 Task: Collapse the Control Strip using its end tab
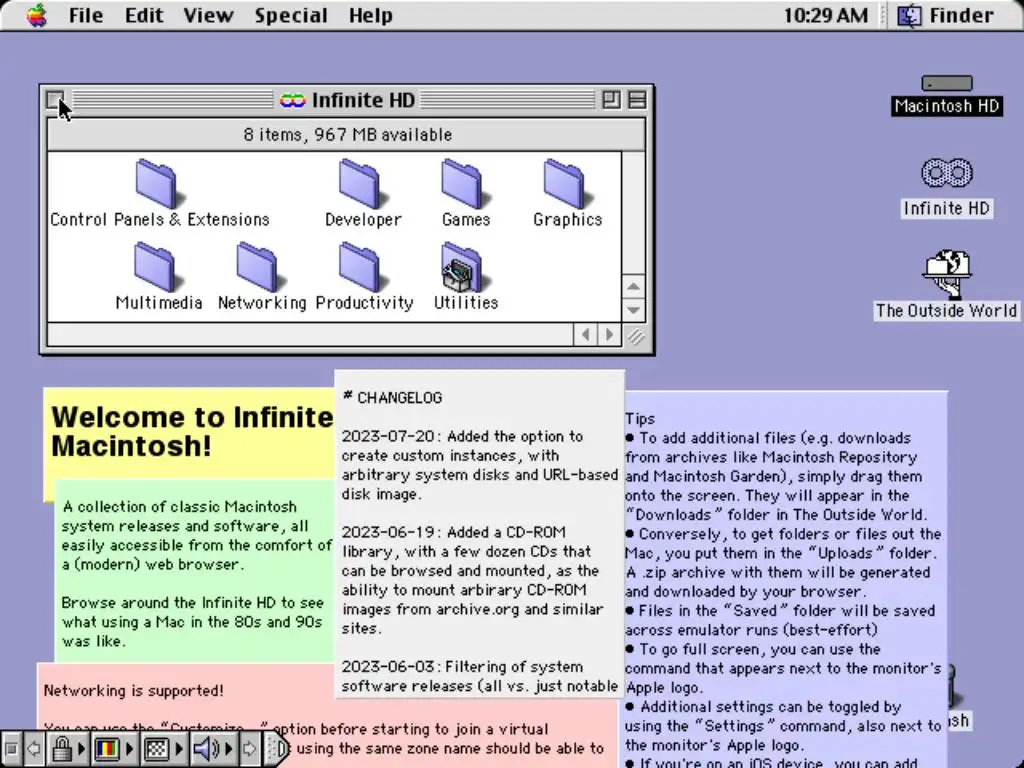click(277, 748)
